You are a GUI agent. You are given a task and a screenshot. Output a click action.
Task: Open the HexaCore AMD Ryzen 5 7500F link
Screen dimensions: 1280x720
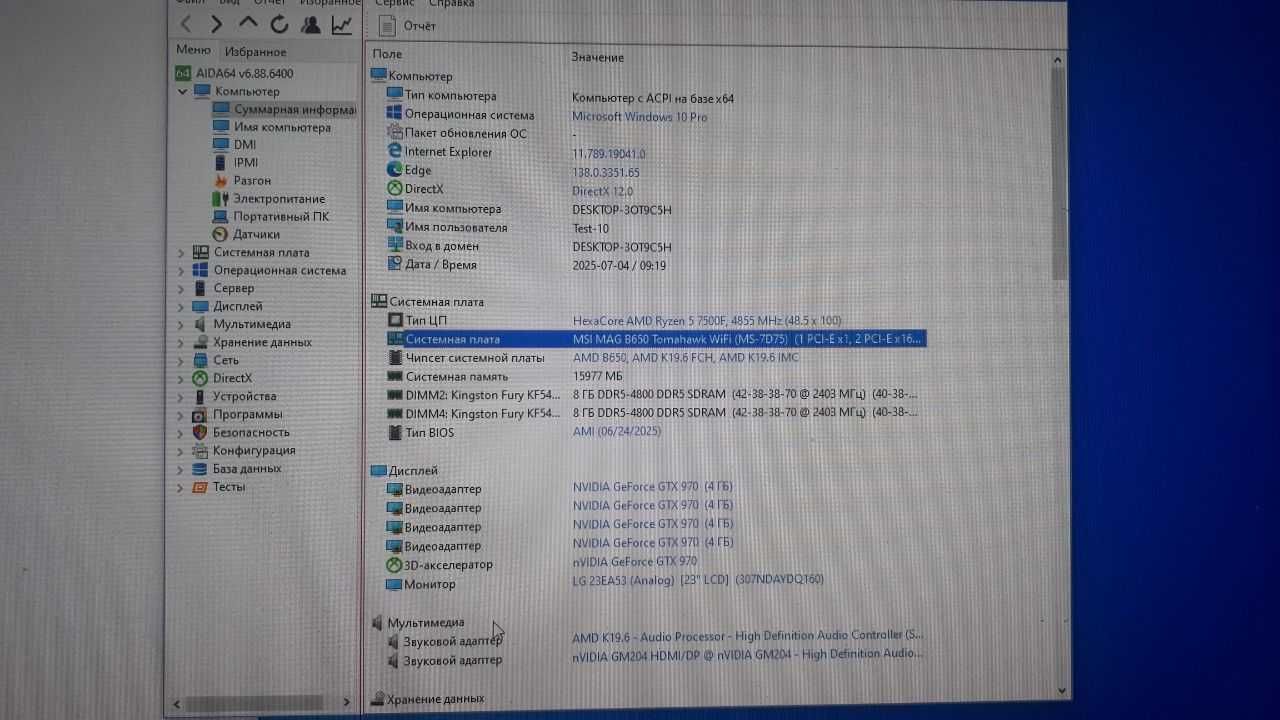pyautogui.click(x=709, y=321)
